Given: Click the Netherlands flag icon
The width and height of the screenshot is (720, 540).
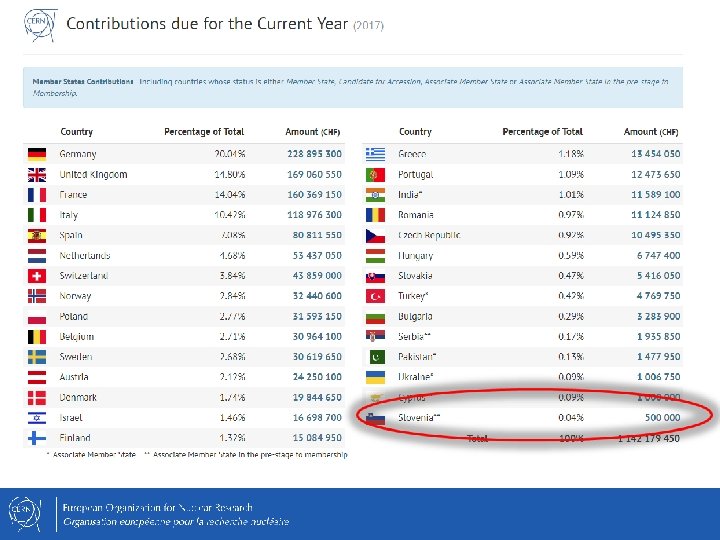Looking at the screenshot, I should click(37, 256).
